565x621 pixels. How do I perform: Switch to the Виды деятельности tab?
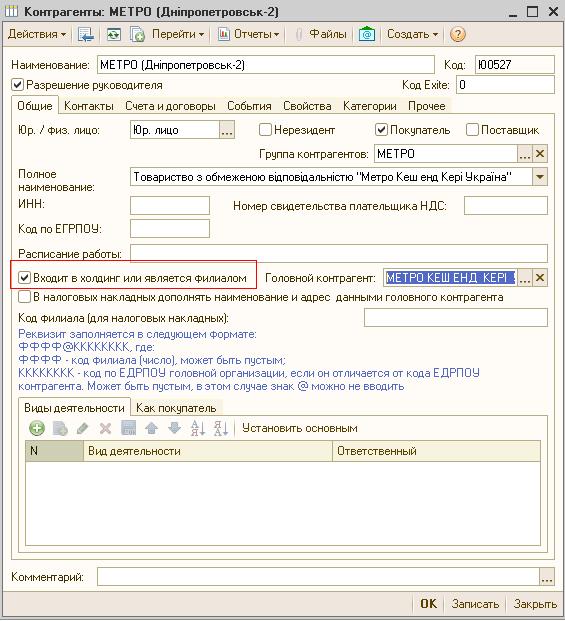[x=74, y=408]
